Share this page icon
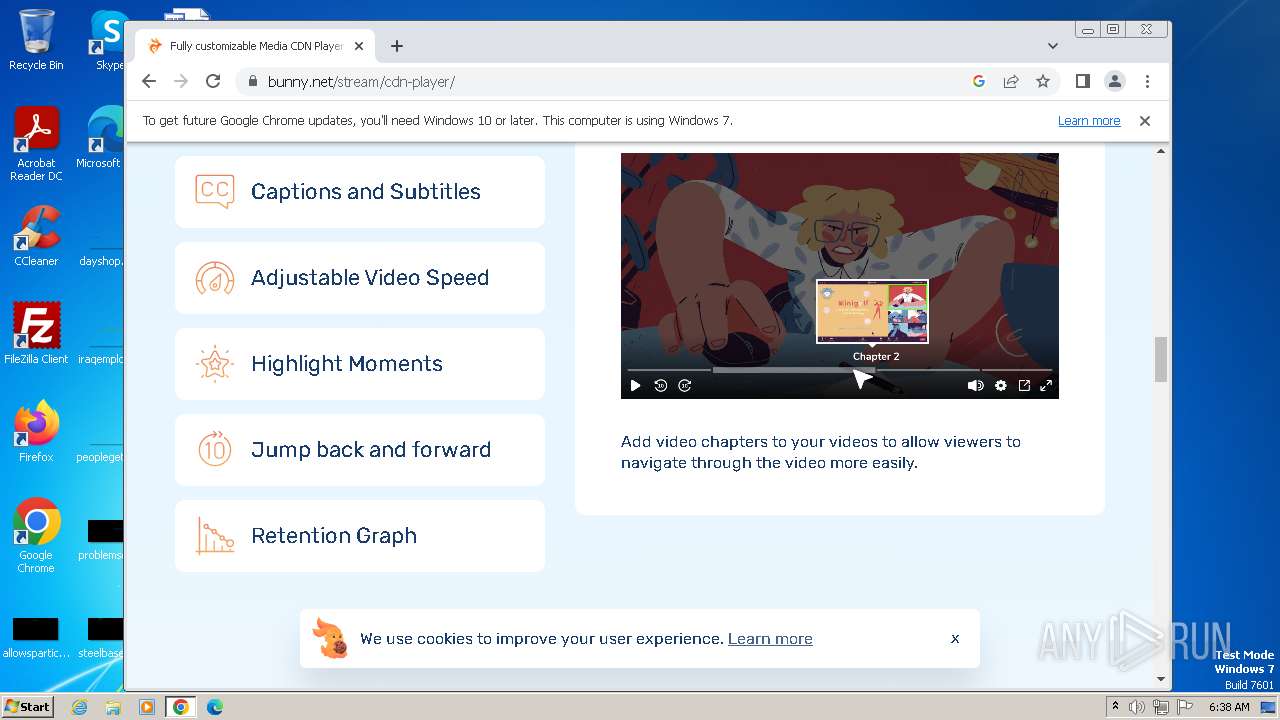 click(x=1011, y=82)
